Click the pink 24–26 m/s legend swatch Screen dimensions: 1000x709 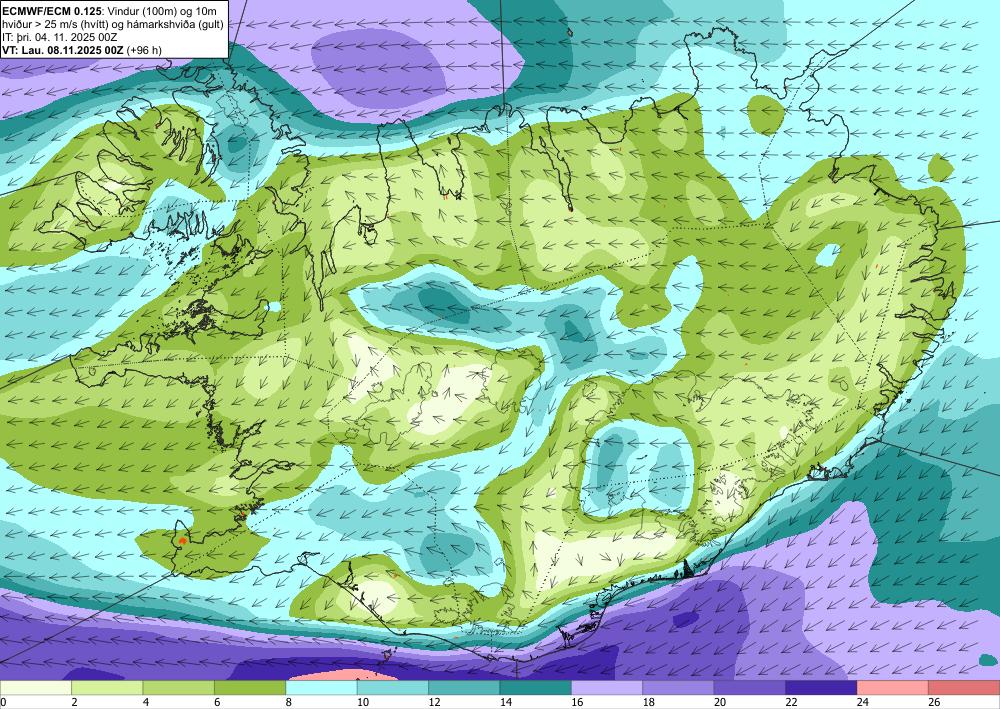(x=893, y=688)
